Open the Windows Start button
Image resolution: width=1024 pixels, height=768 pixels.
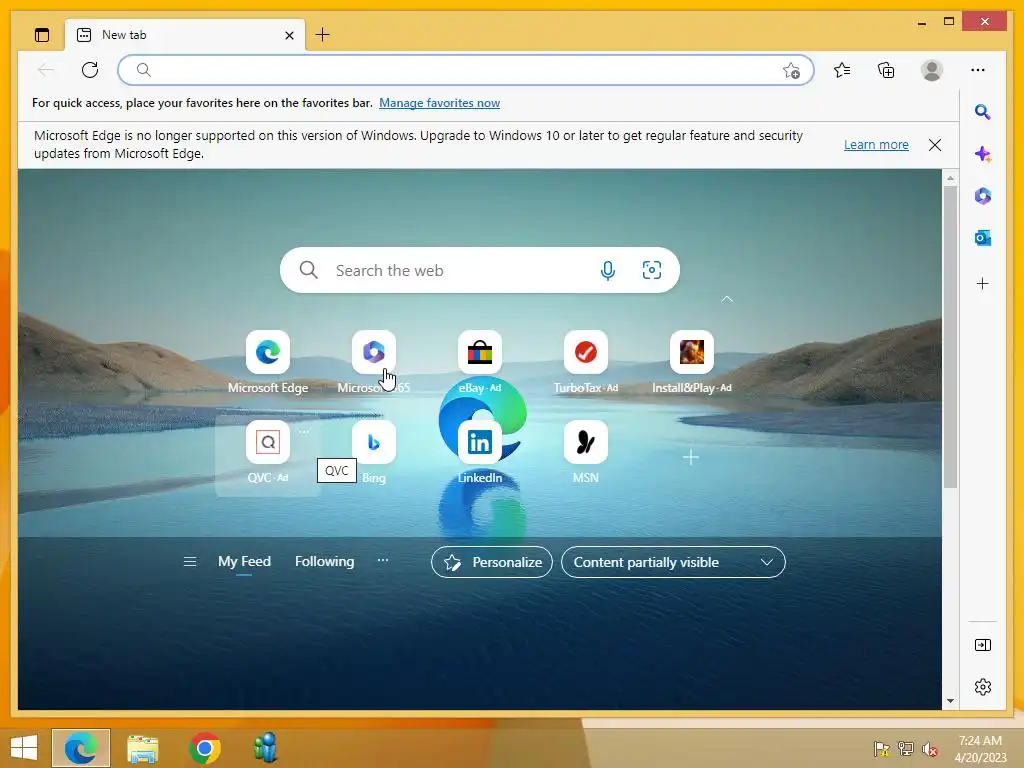tap(24, 748)
